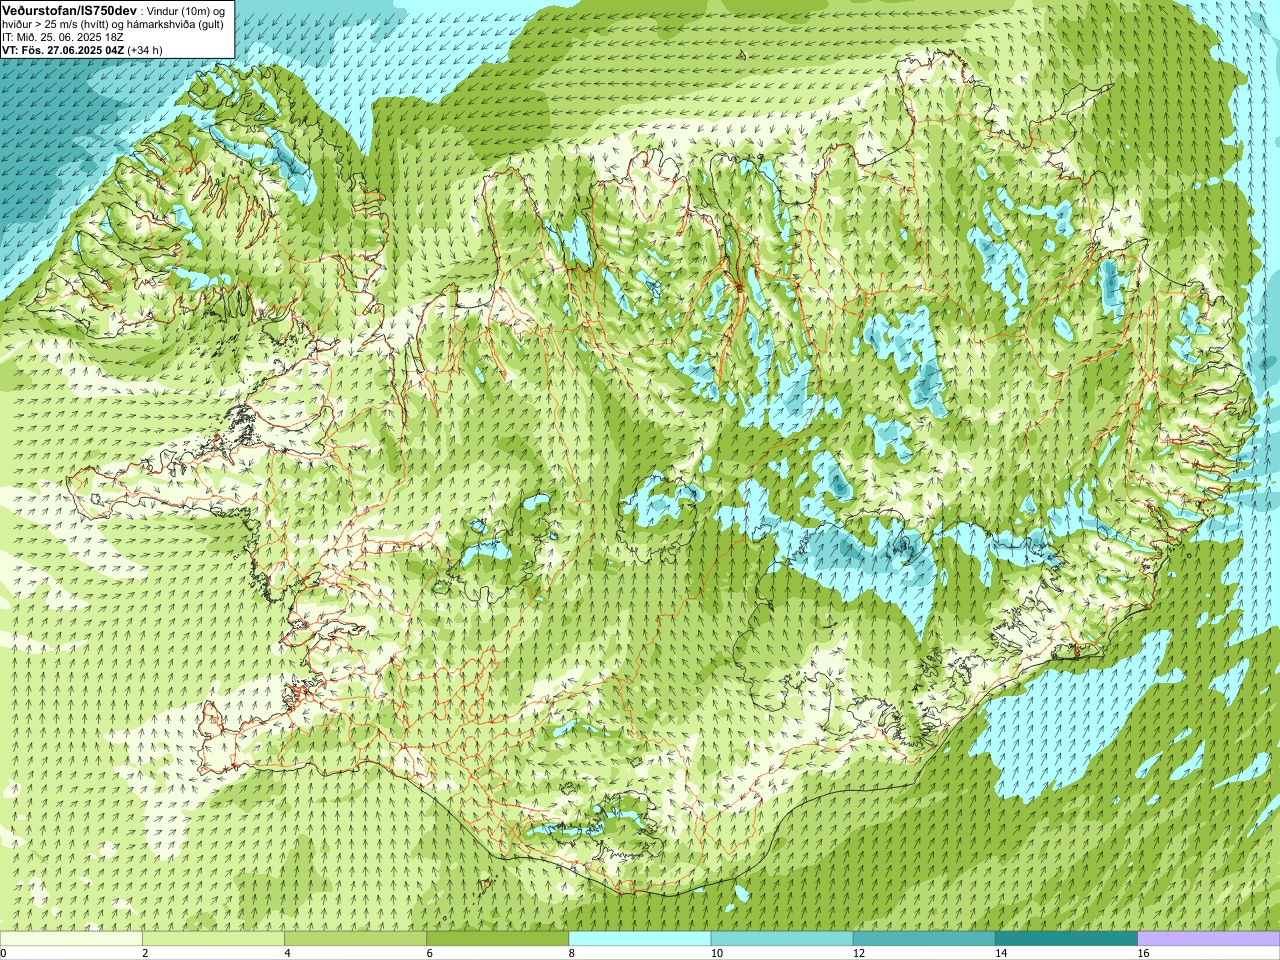
Task: Click the light cyan 8–10 legend swatch
Action: pyautogui.click(x=640, y=939)
